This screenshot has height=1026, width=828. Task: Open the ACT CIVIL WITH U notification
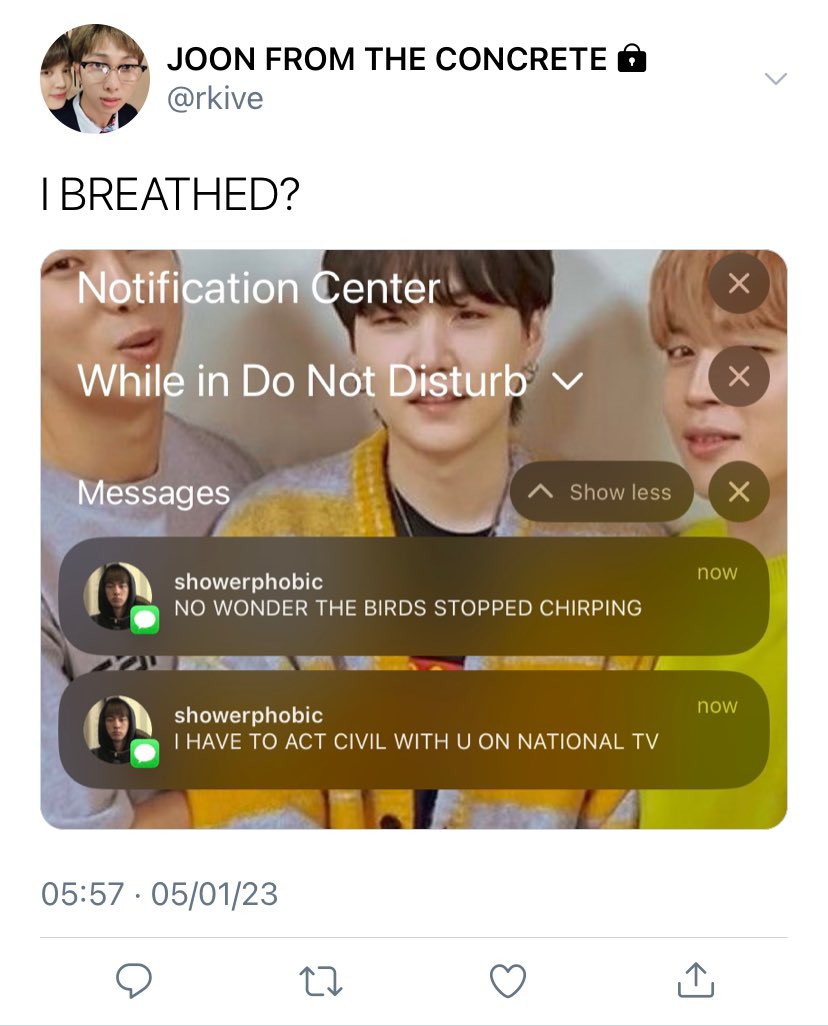coord(414,730)
